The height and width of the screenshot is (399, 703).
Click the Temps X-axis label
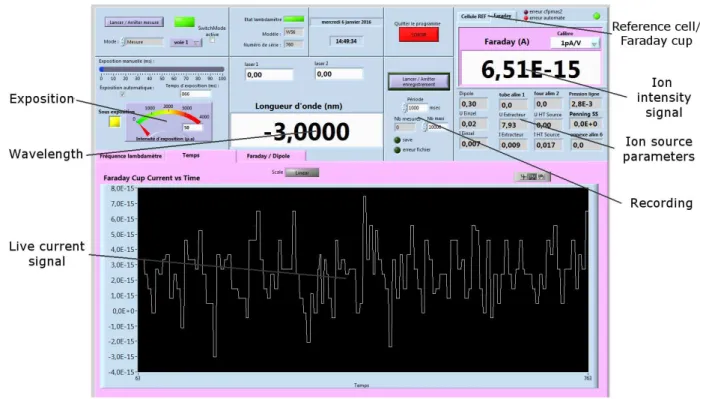pyautogui.click(x=361, y=385)
